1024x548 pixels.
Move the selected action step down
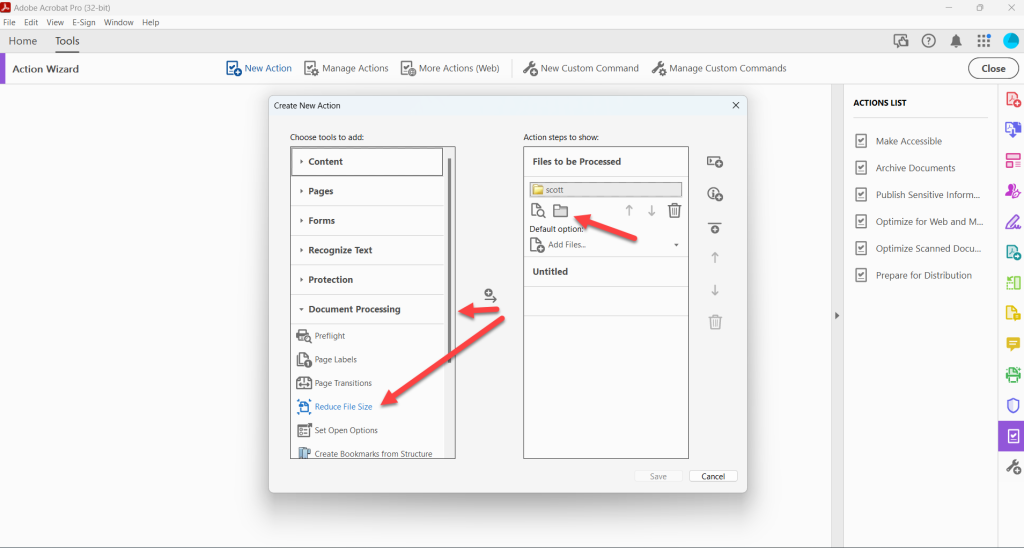[715, 290]
